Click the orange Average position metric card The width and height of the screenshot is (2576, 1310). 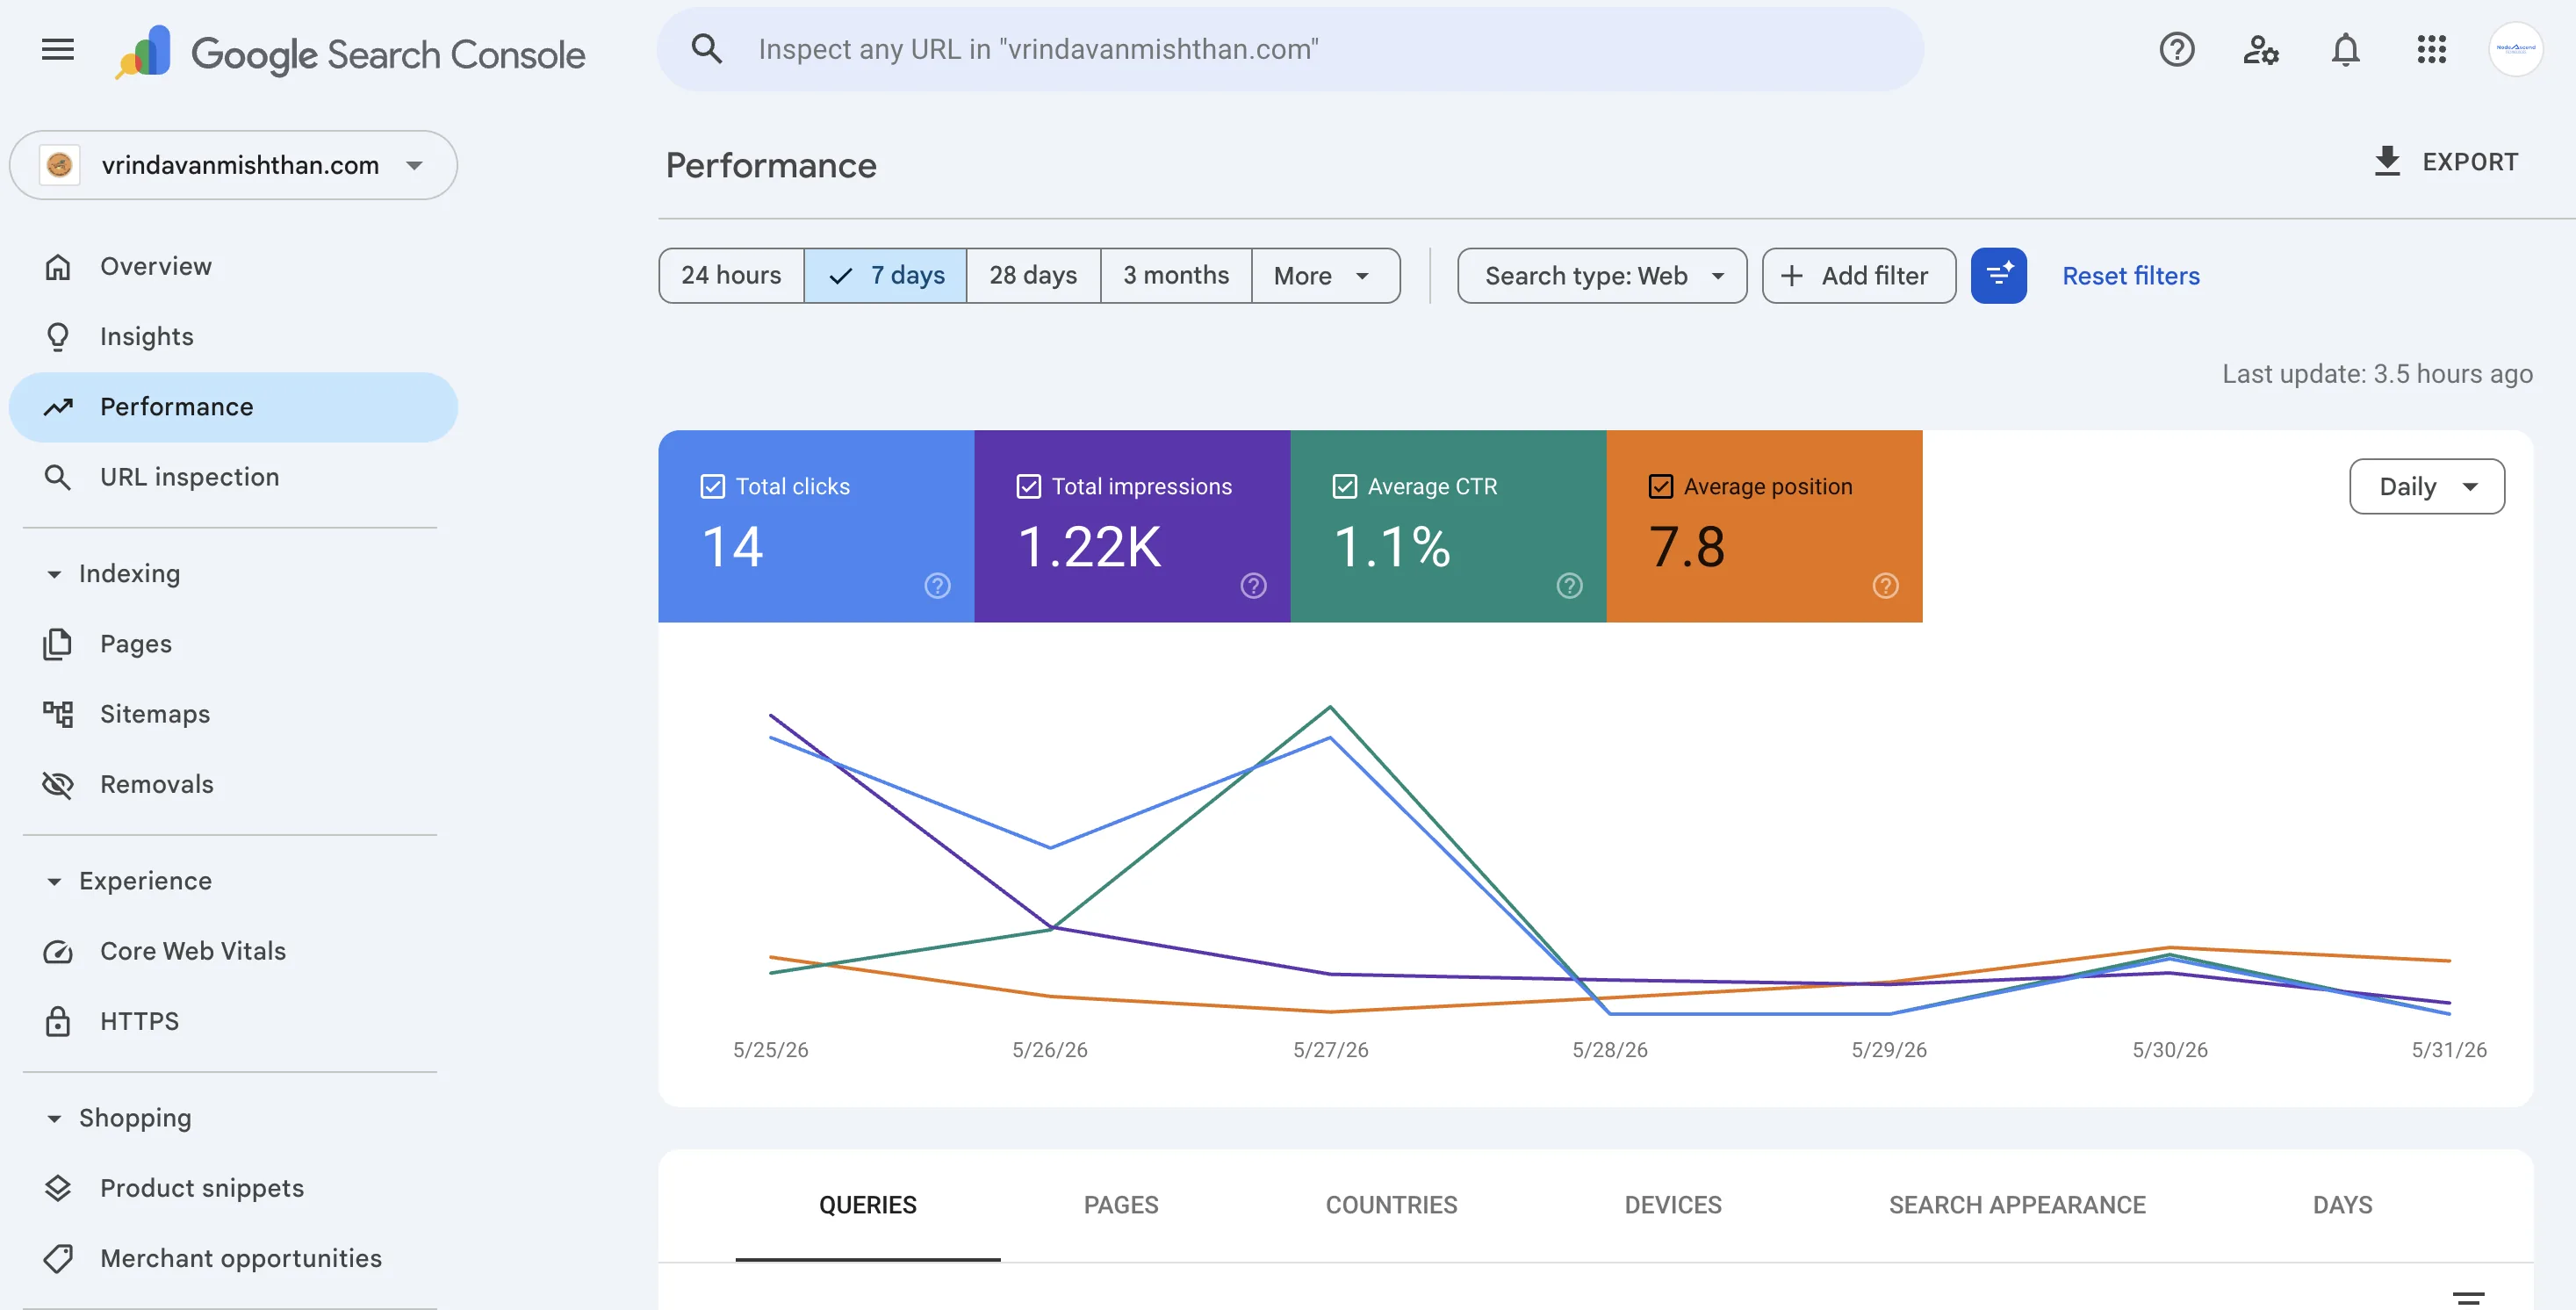point(1764,527)
